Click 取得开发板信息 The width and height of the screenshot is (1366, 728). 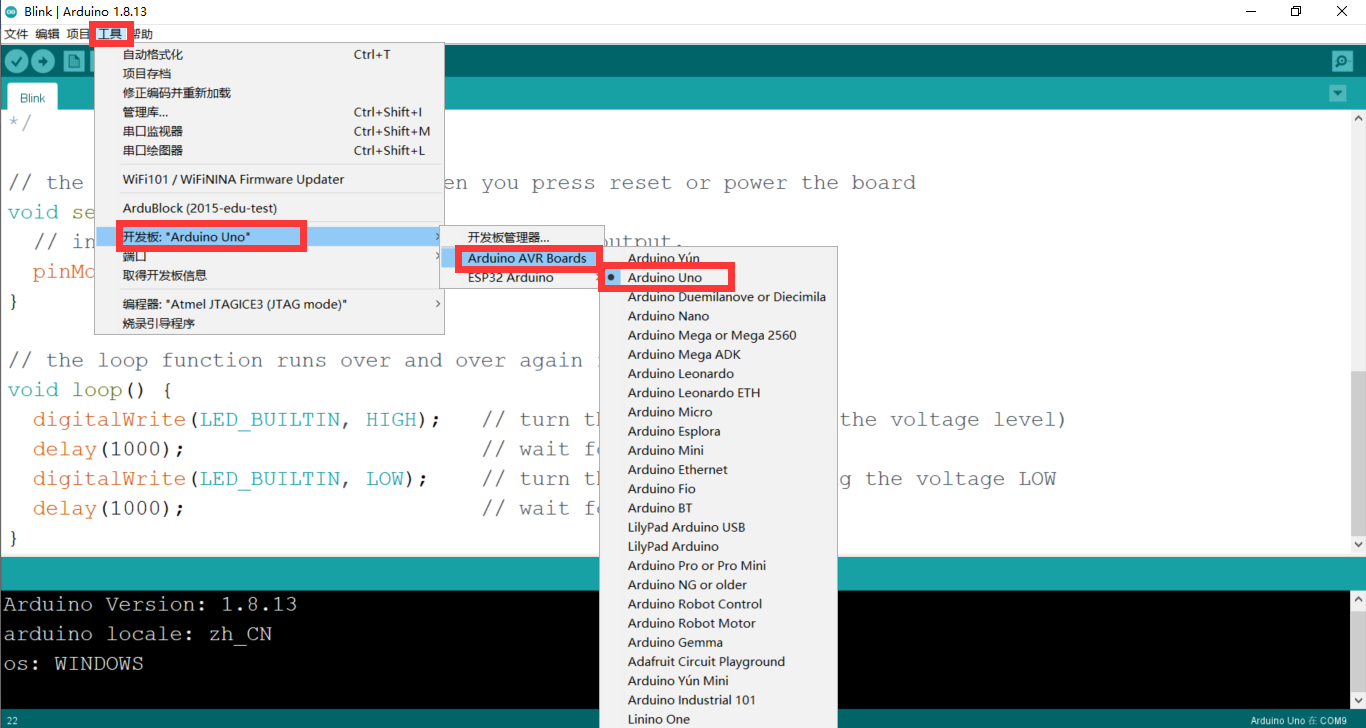coord(269,275)
